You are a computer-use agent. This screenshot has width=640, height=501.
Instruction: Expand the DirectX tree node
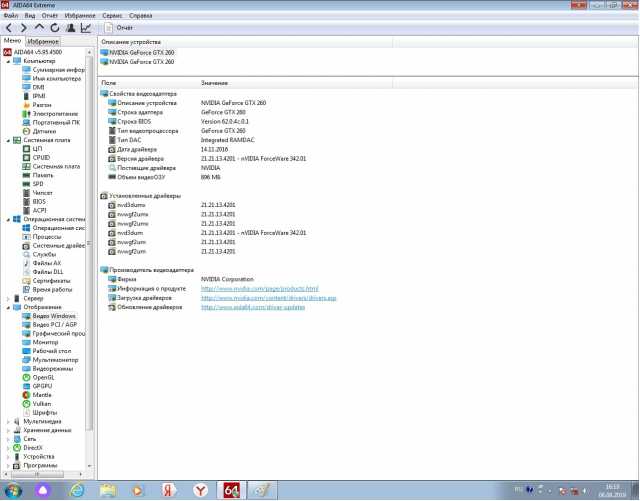8,448
